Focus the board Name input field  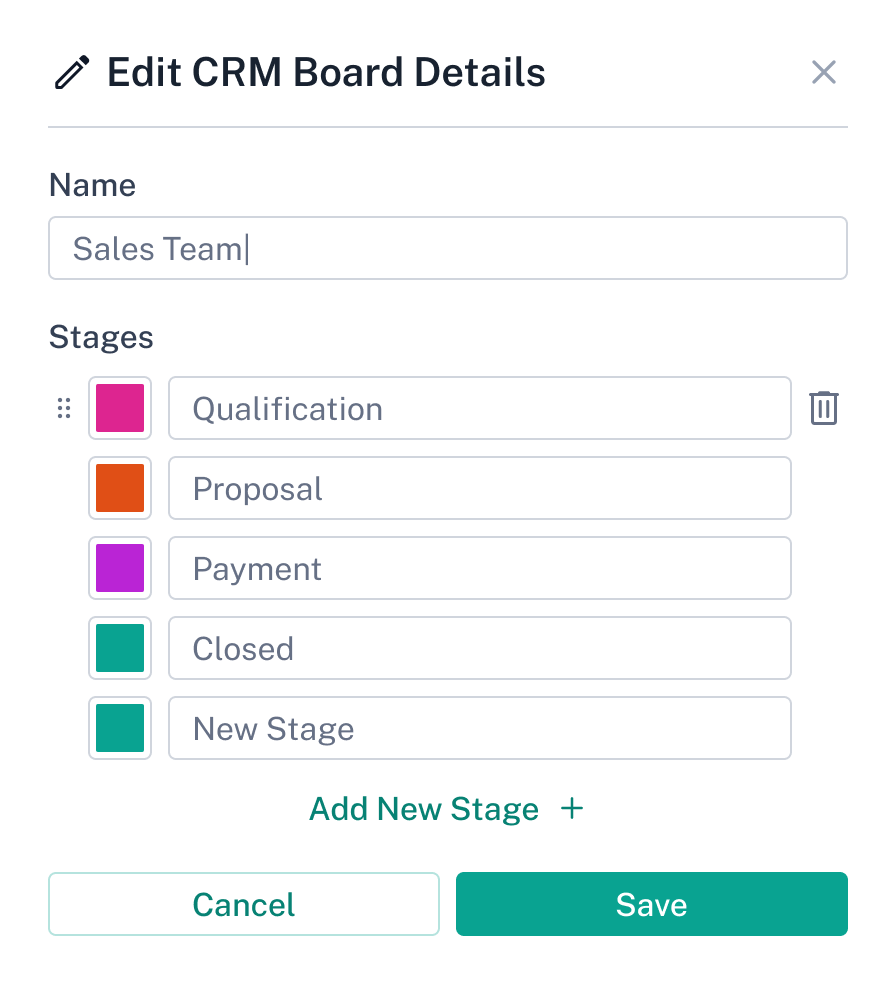click(448, 248)
